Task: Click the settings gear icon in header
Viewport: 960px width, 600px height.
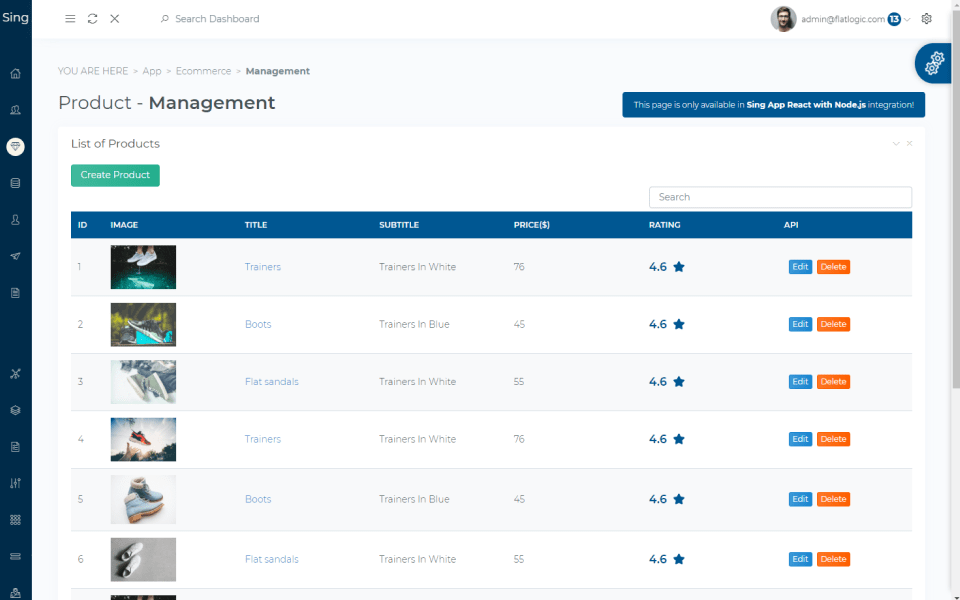Action: tap(927, 19)
